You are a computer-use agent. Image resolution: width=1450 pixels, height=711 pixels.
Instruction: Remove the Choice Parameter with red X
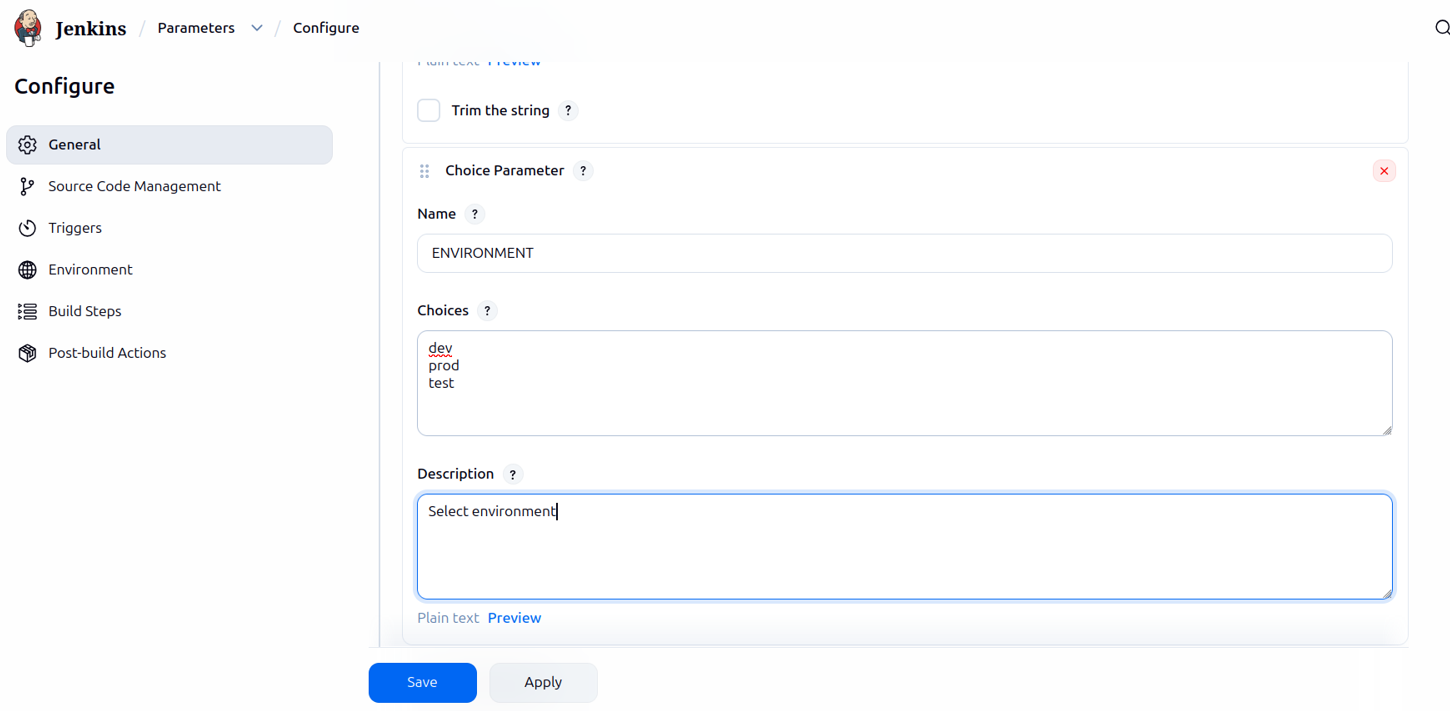click(x=1384, y=170)
